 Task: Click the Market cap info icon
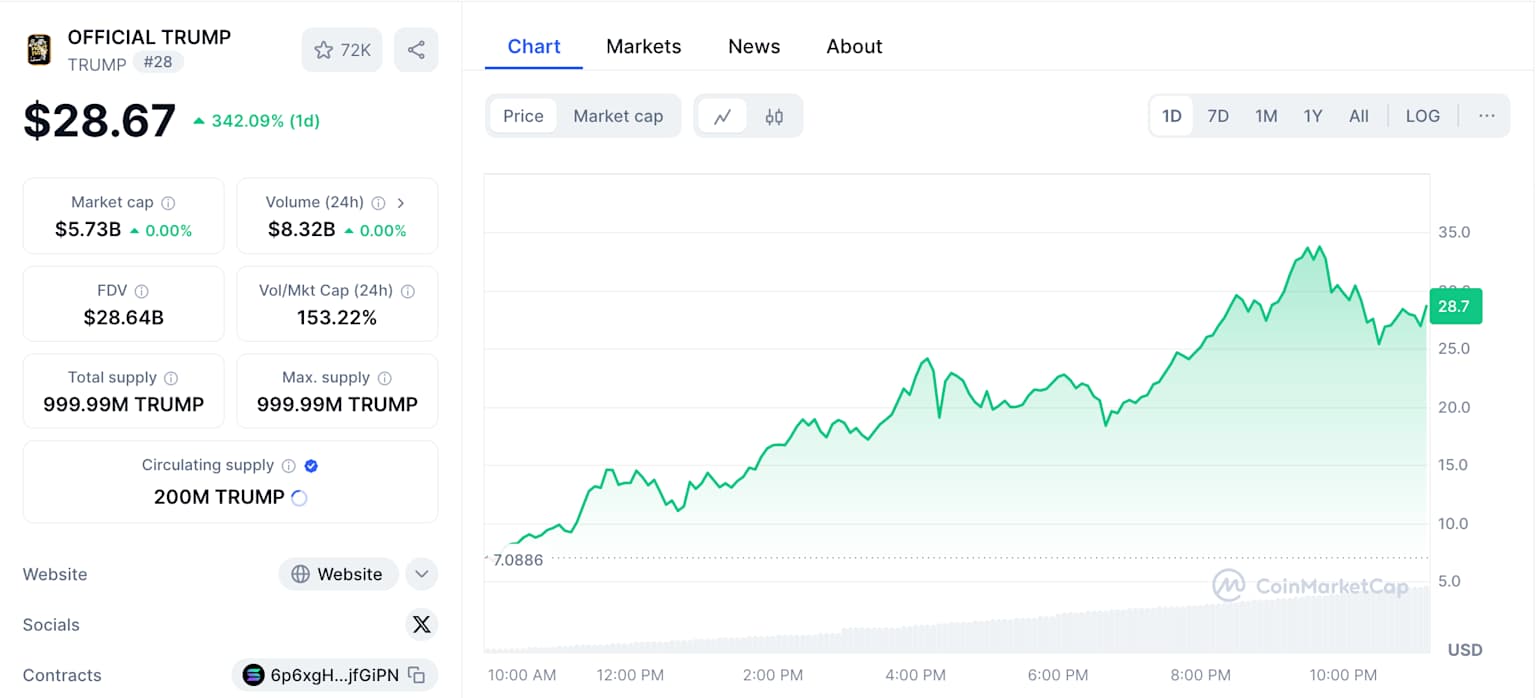[168, 203]
